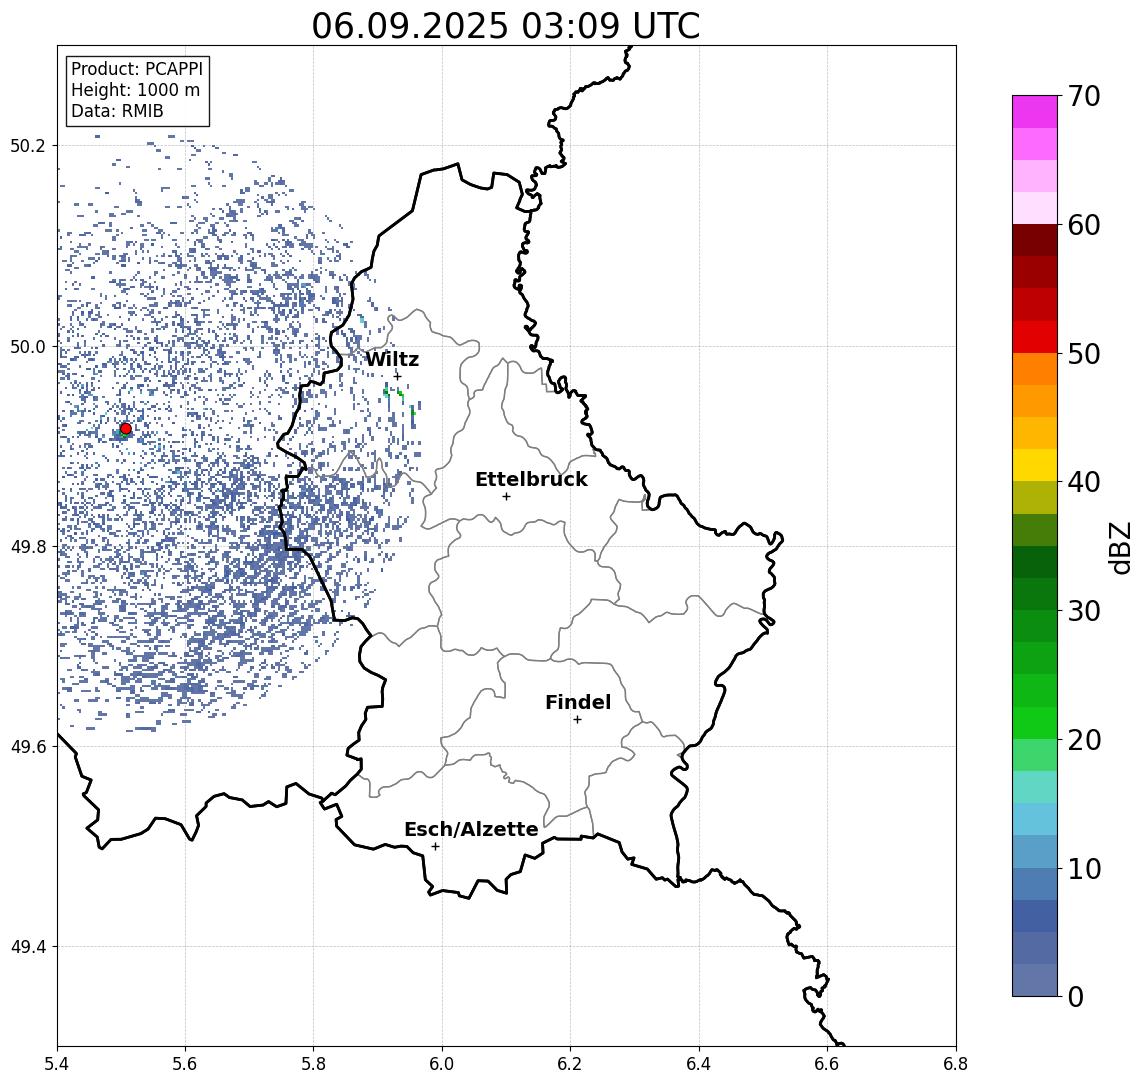Screen dimensions: 1145x1084
Task: Pick the cyan colorbar swatch between 10 and 20
Action: [1035, 820]
